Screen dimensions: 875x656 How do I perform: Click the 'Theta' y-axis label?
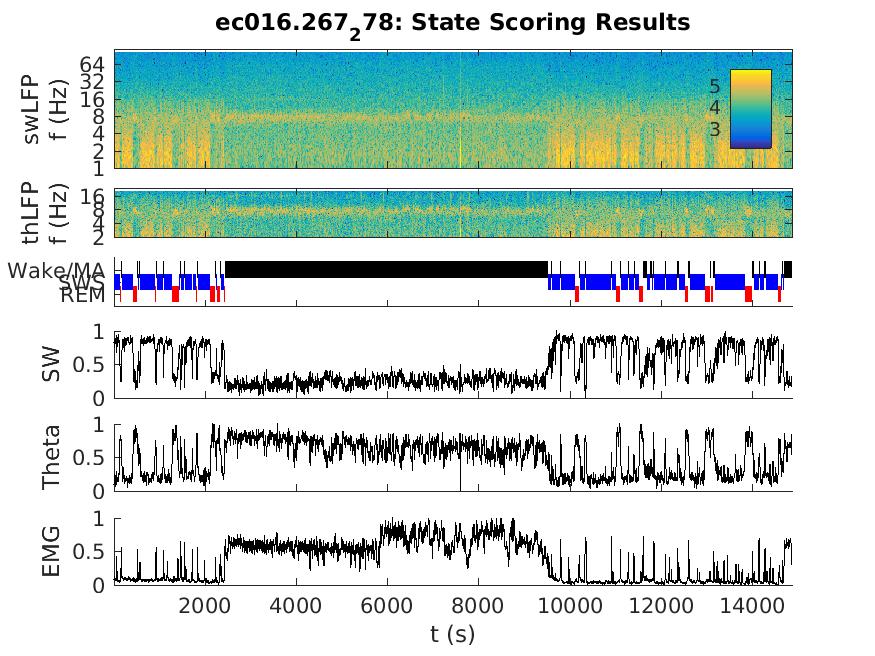pos(51,457)
